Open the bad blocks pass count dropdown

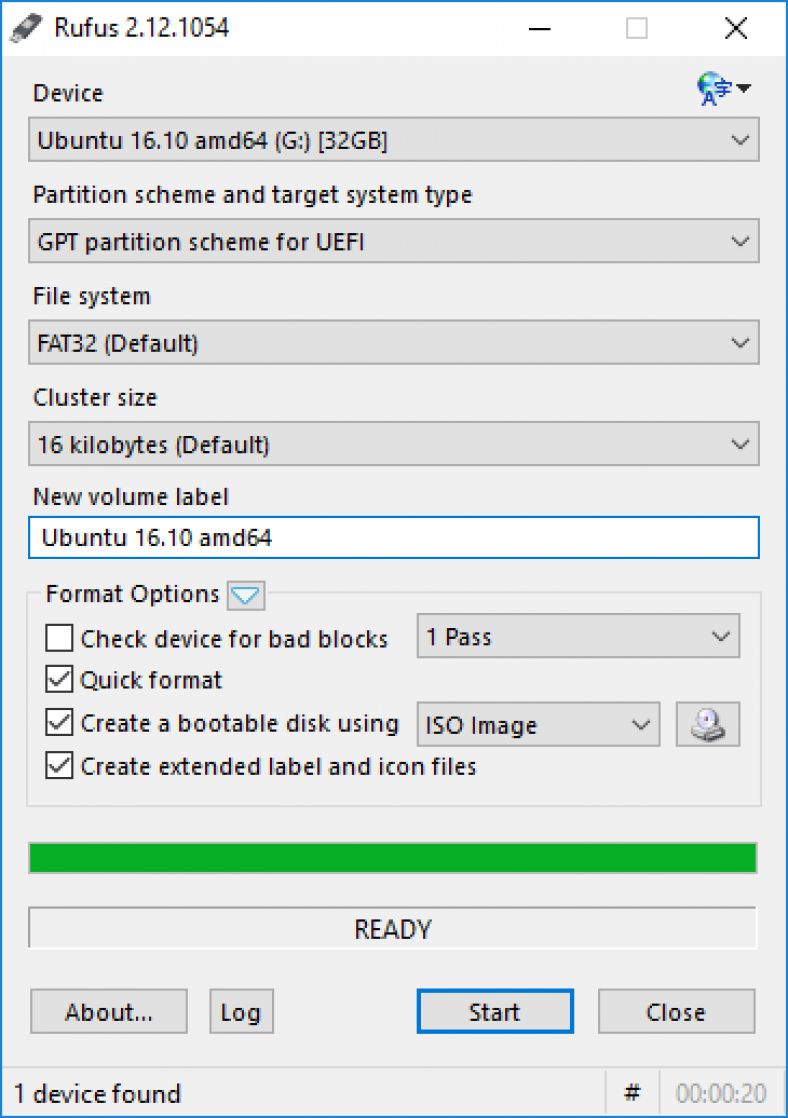tap(577, 637)
